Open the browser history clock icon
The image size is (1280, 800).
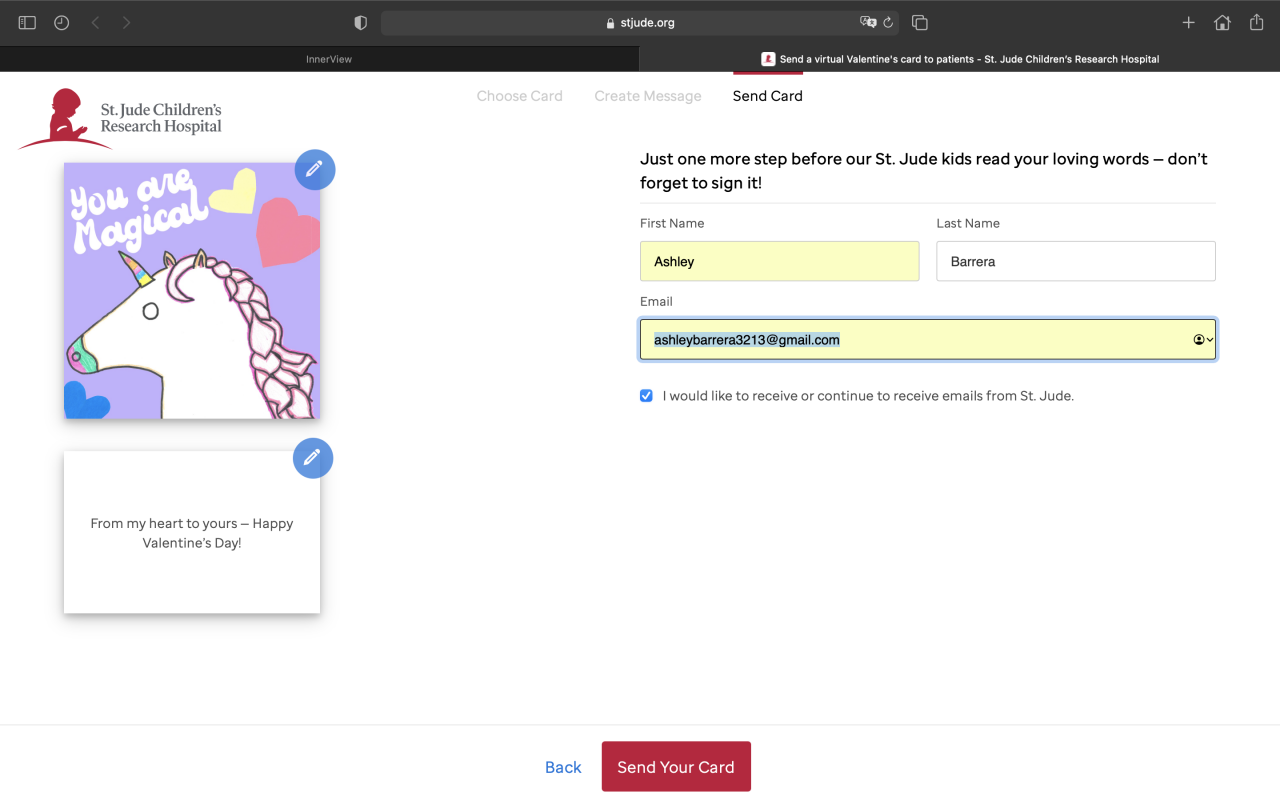click(x=62, y=22)
